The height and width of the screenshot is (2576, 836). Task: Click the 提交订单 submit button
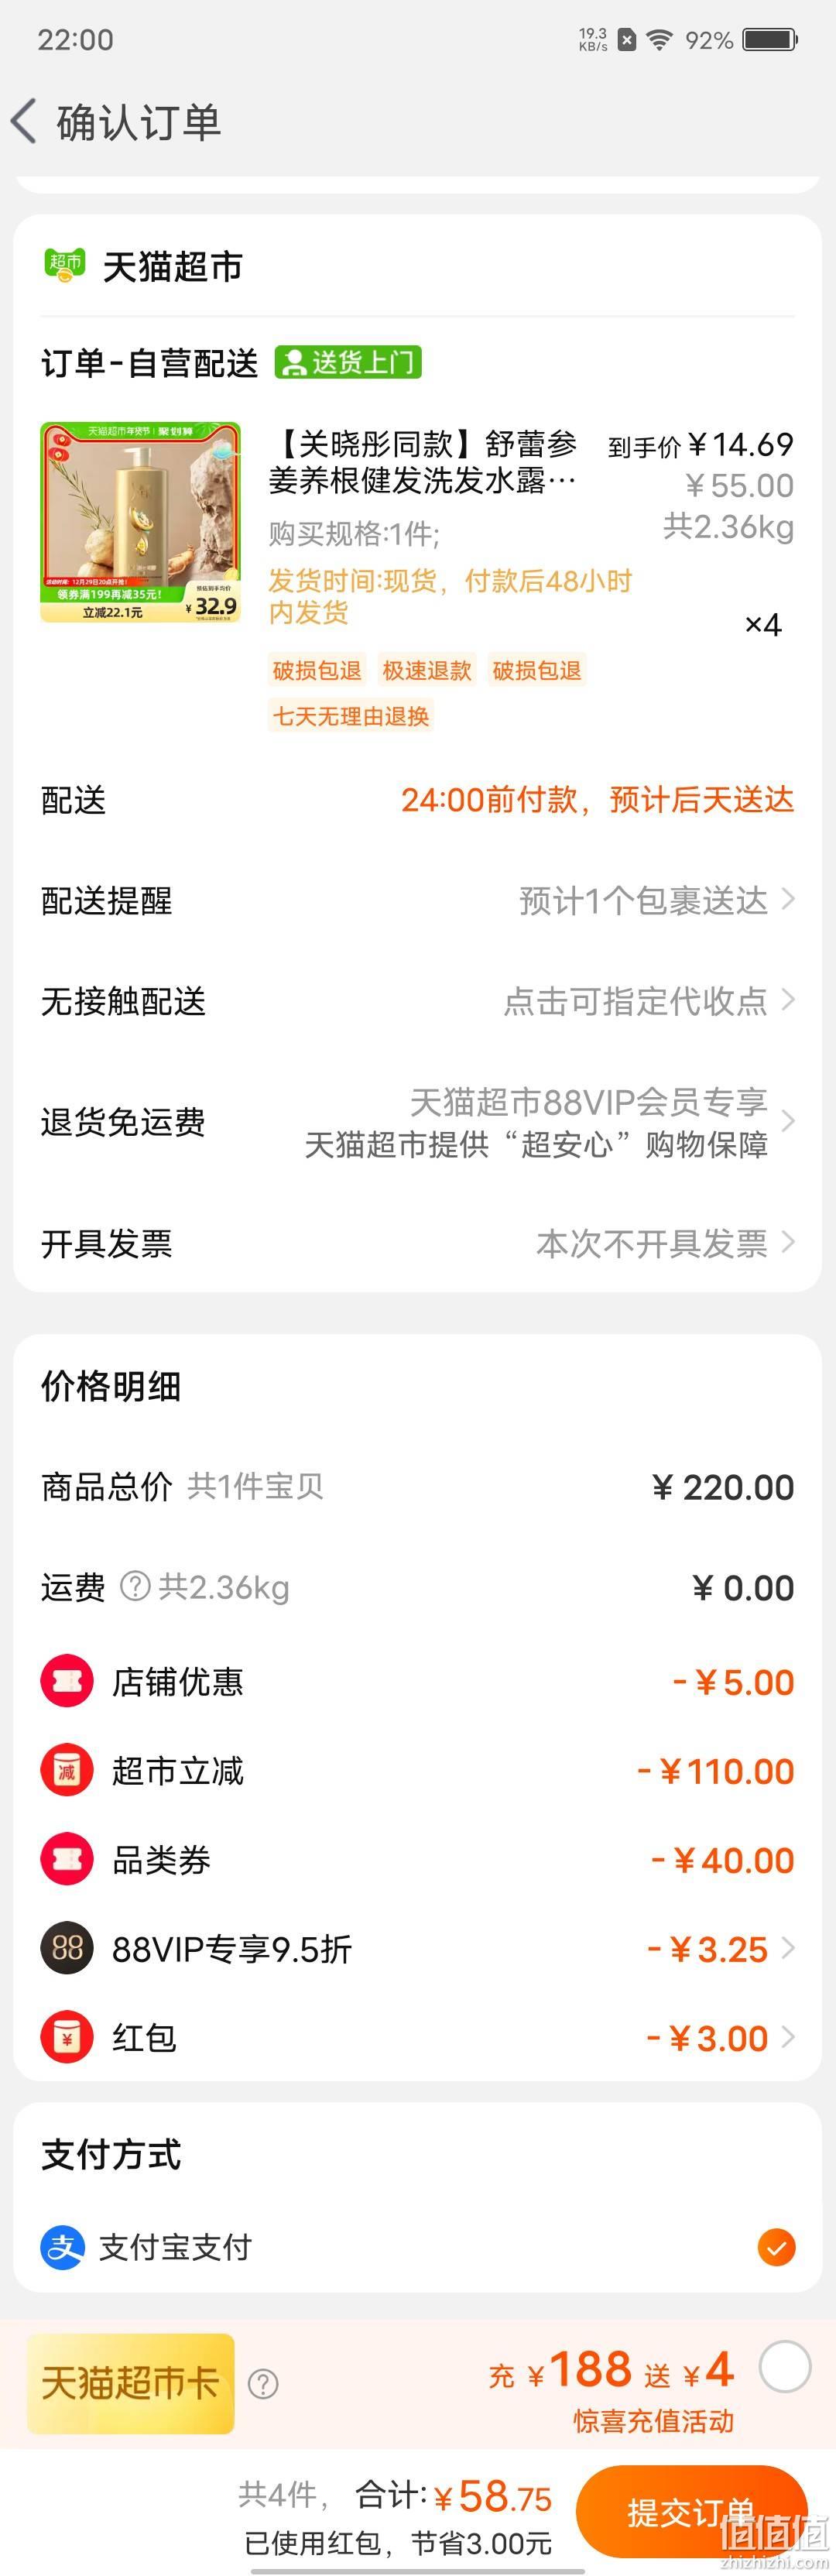(692, 2511)
